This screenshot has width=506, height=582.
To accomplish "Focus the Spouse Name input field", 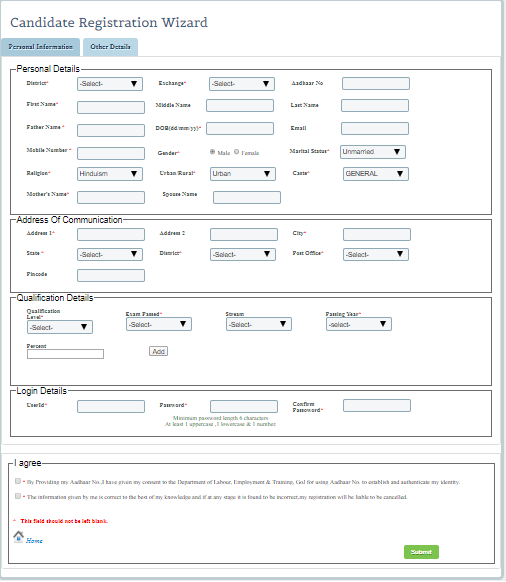I will point(247,197).
